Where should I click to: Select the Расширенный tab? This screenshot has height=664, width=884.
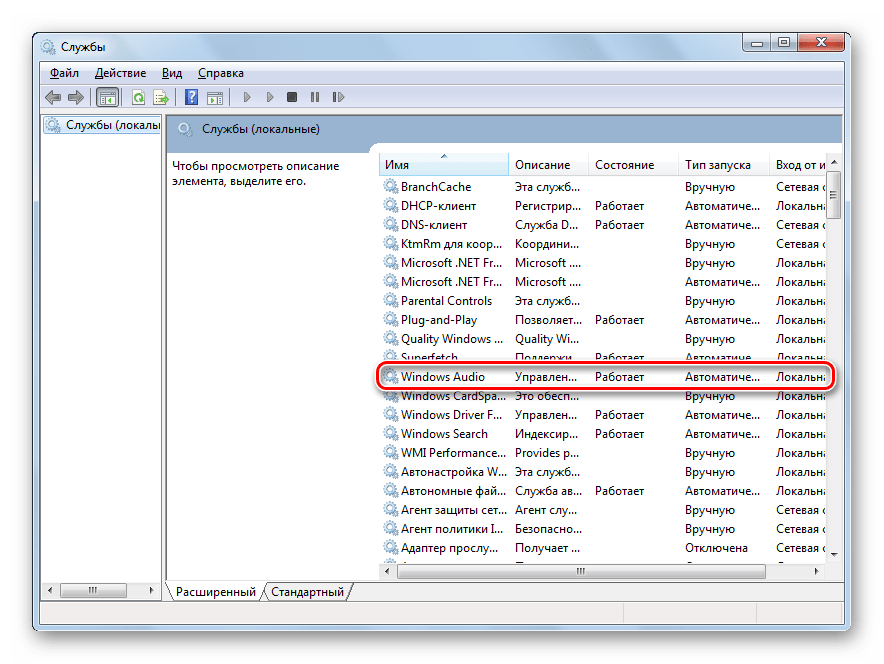pos(215,592)
